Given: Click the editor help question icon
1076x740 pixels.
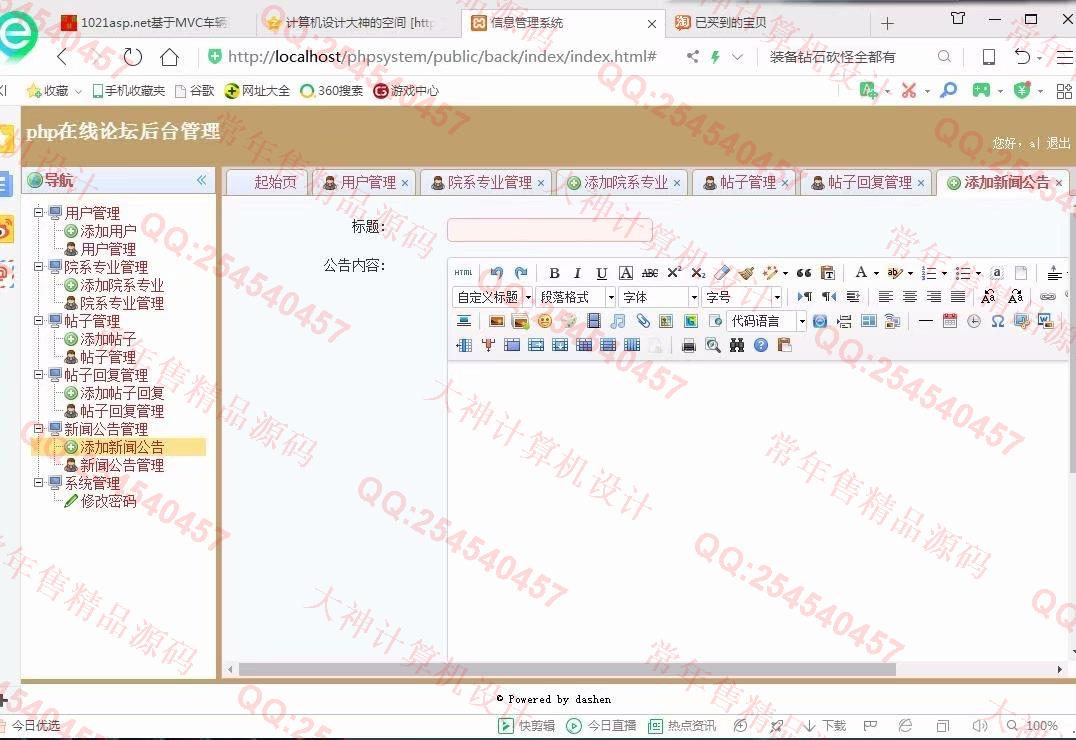Looking at the screenshot, I should coord(761,345).
